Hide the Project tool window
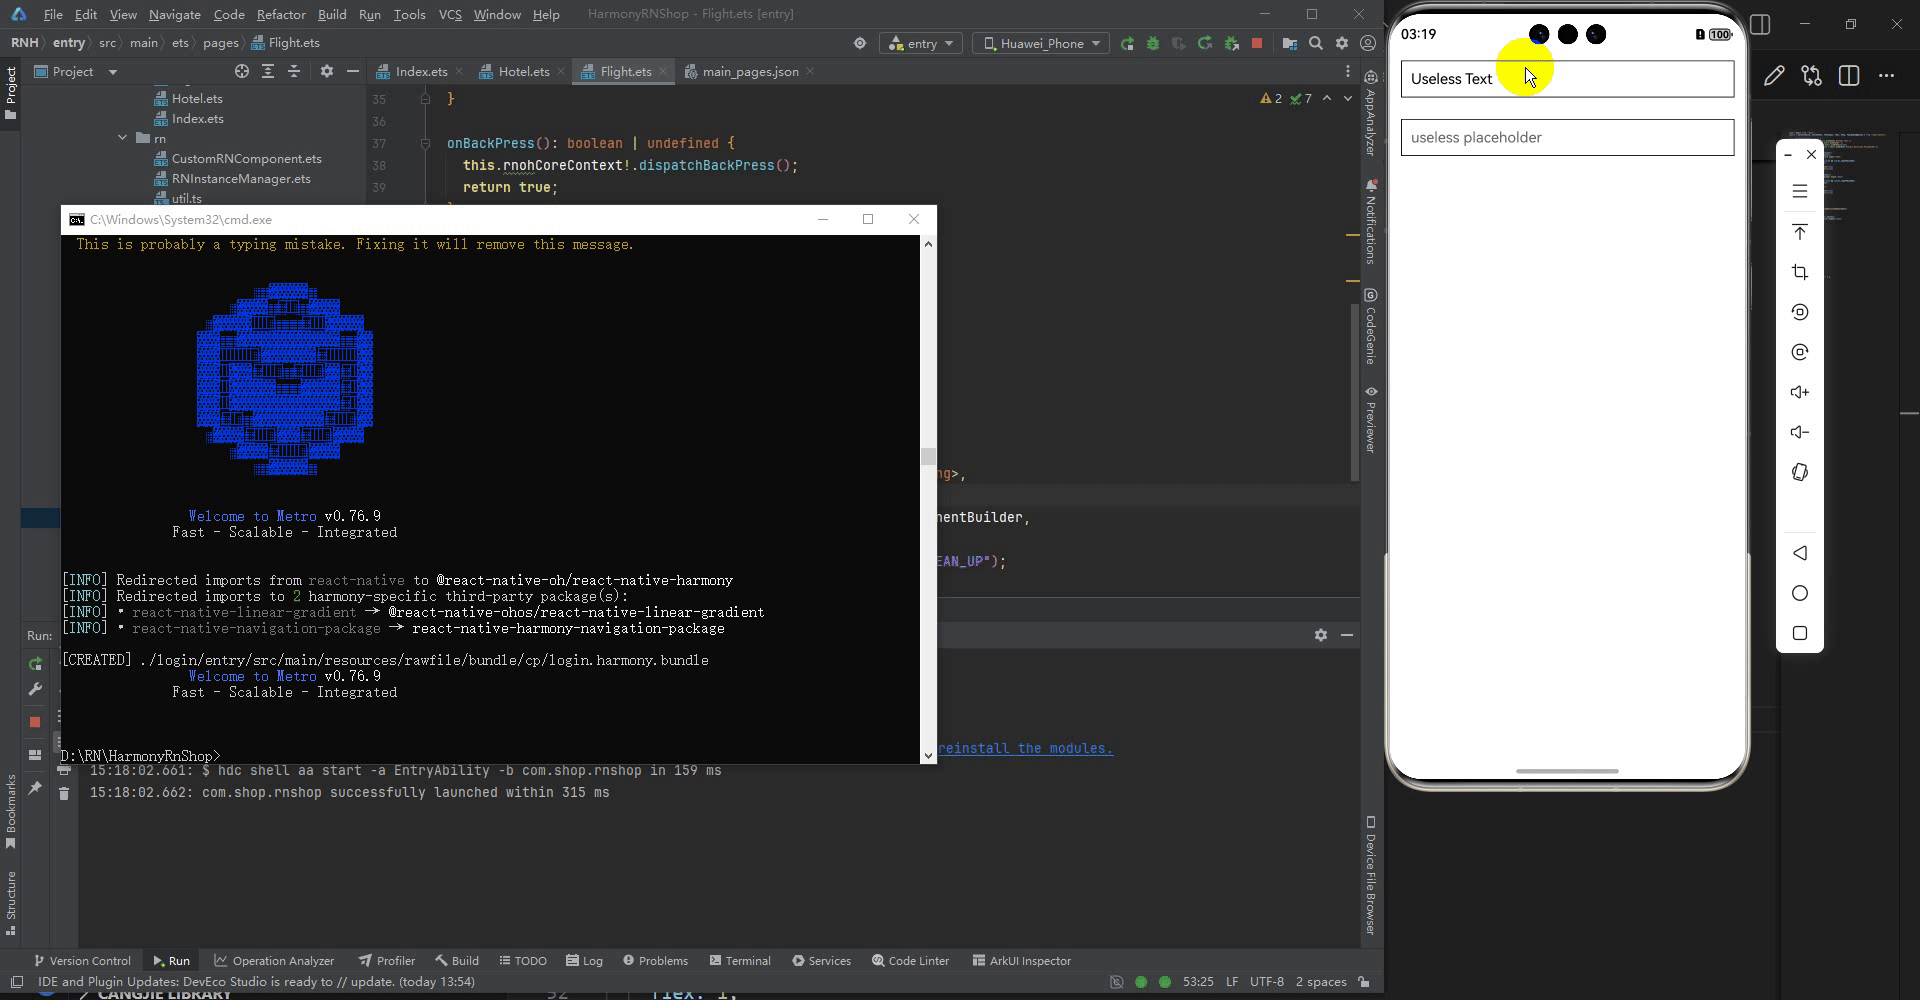1920x1000 pixels. point(352,71)
